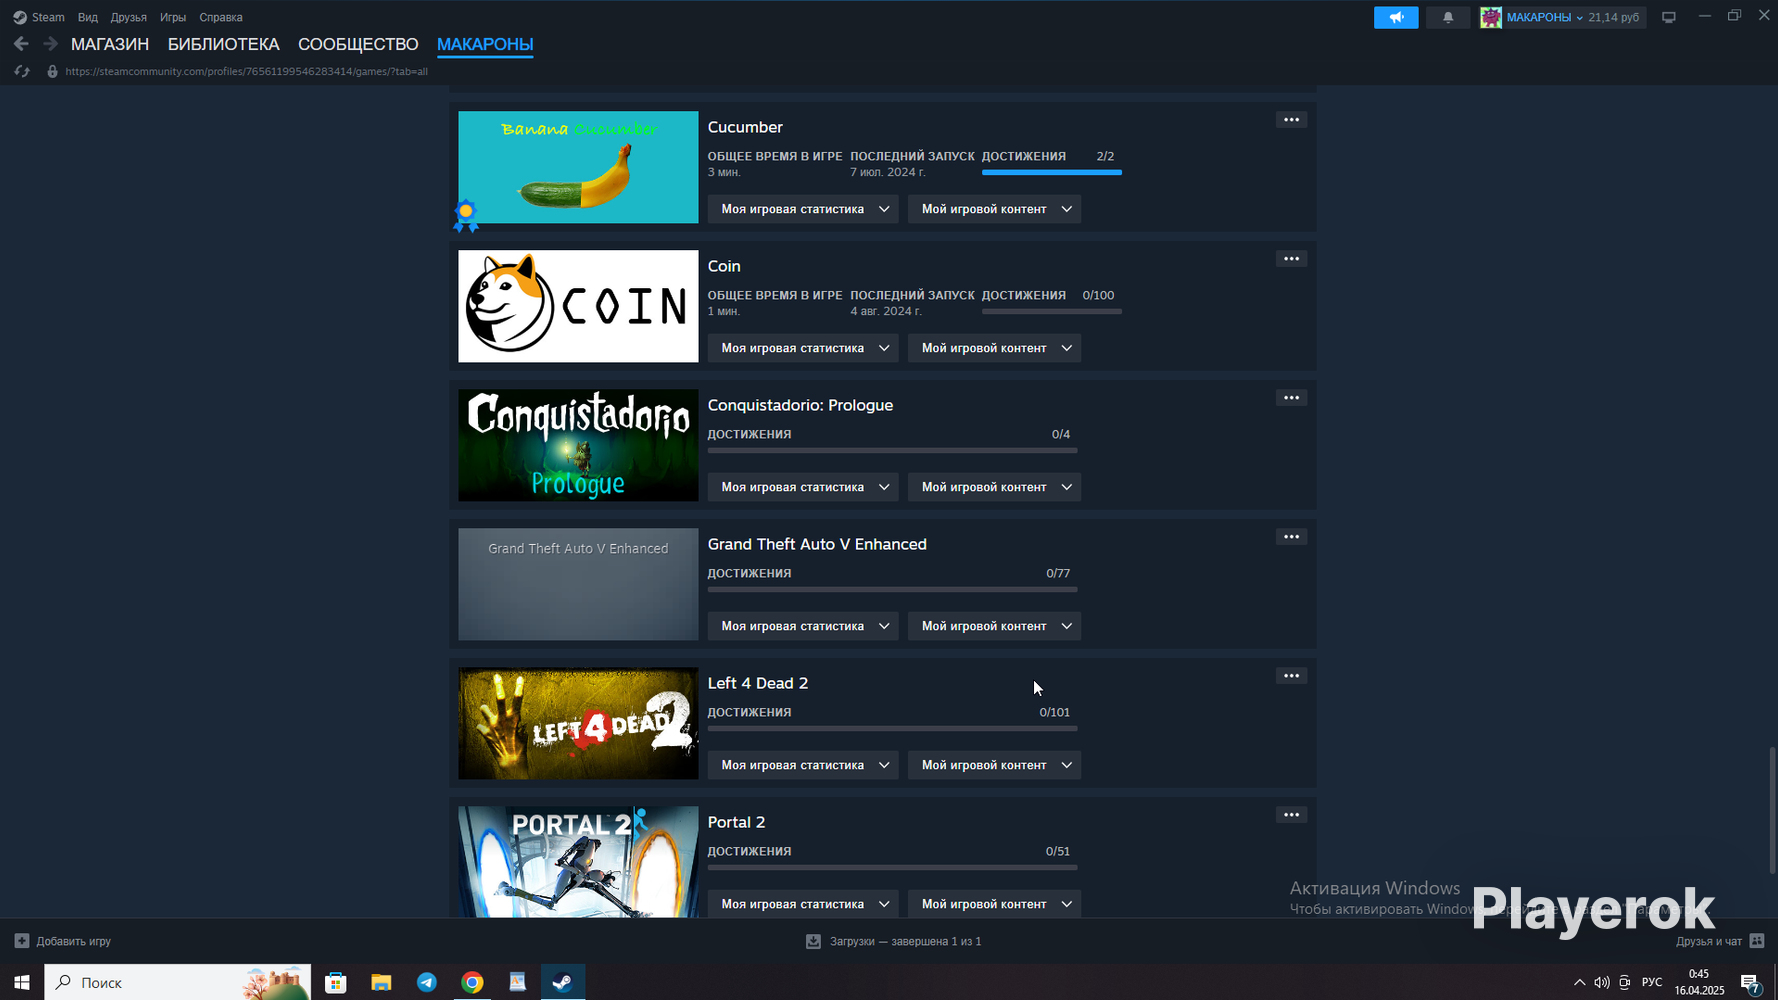Open the Steam menu
Screen dimensions: 1778x1000
(39, 17)
